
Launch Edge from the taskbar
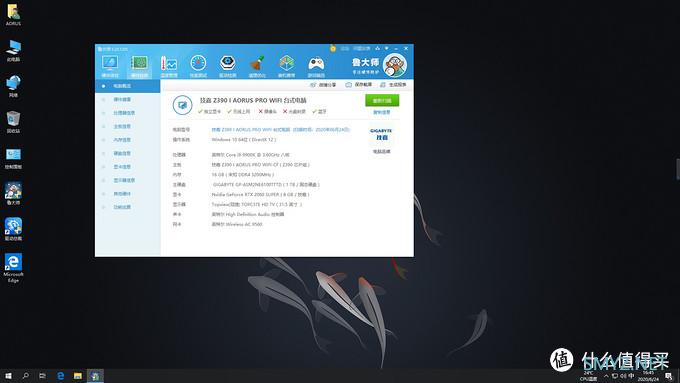click(61, 376)
